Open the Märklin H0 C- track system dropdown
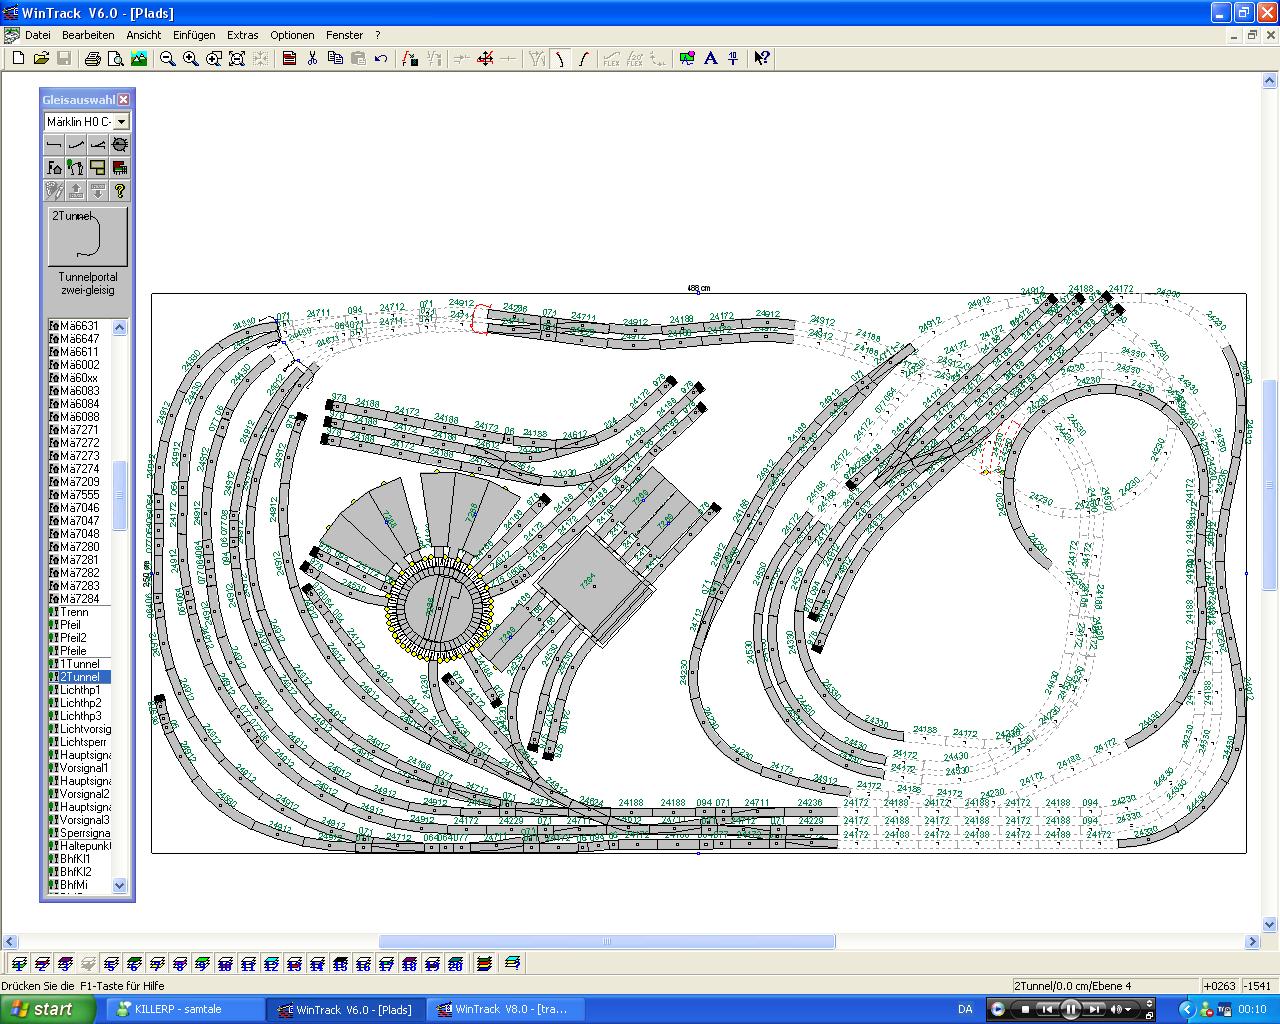1280x1024 pixels. [x=122, y=121]
